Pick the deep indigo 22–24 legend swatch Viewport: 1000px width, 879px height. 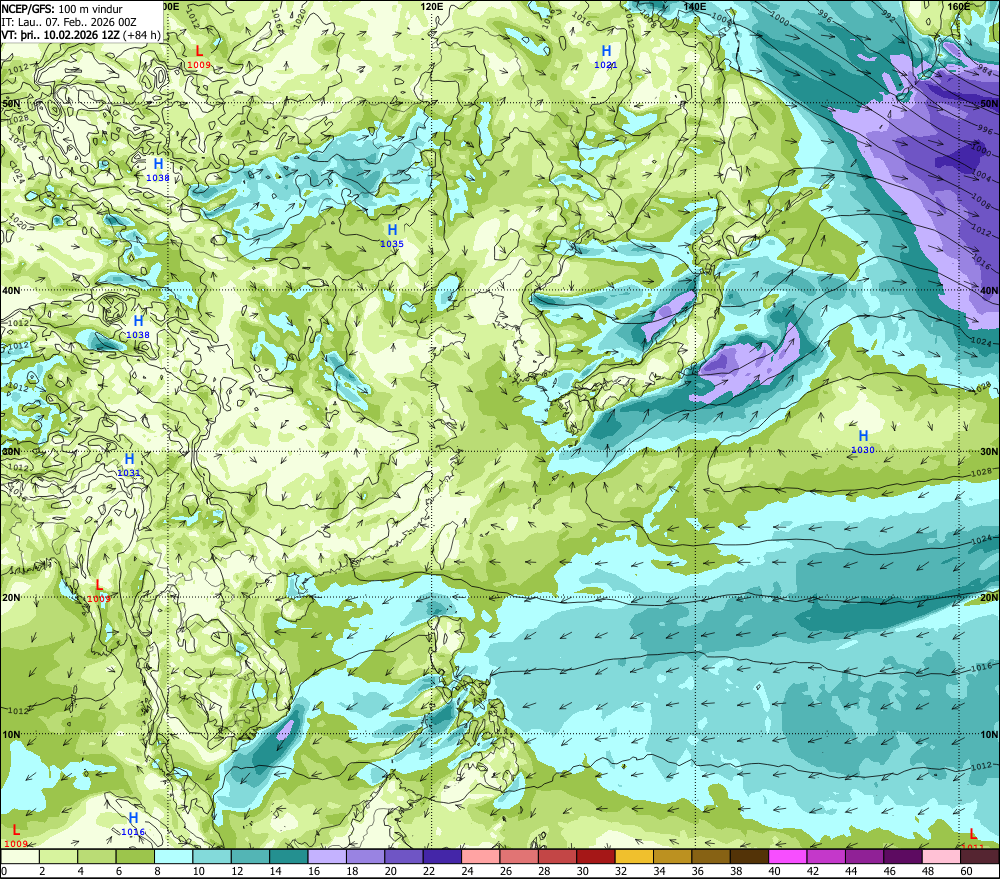point(443,856)
